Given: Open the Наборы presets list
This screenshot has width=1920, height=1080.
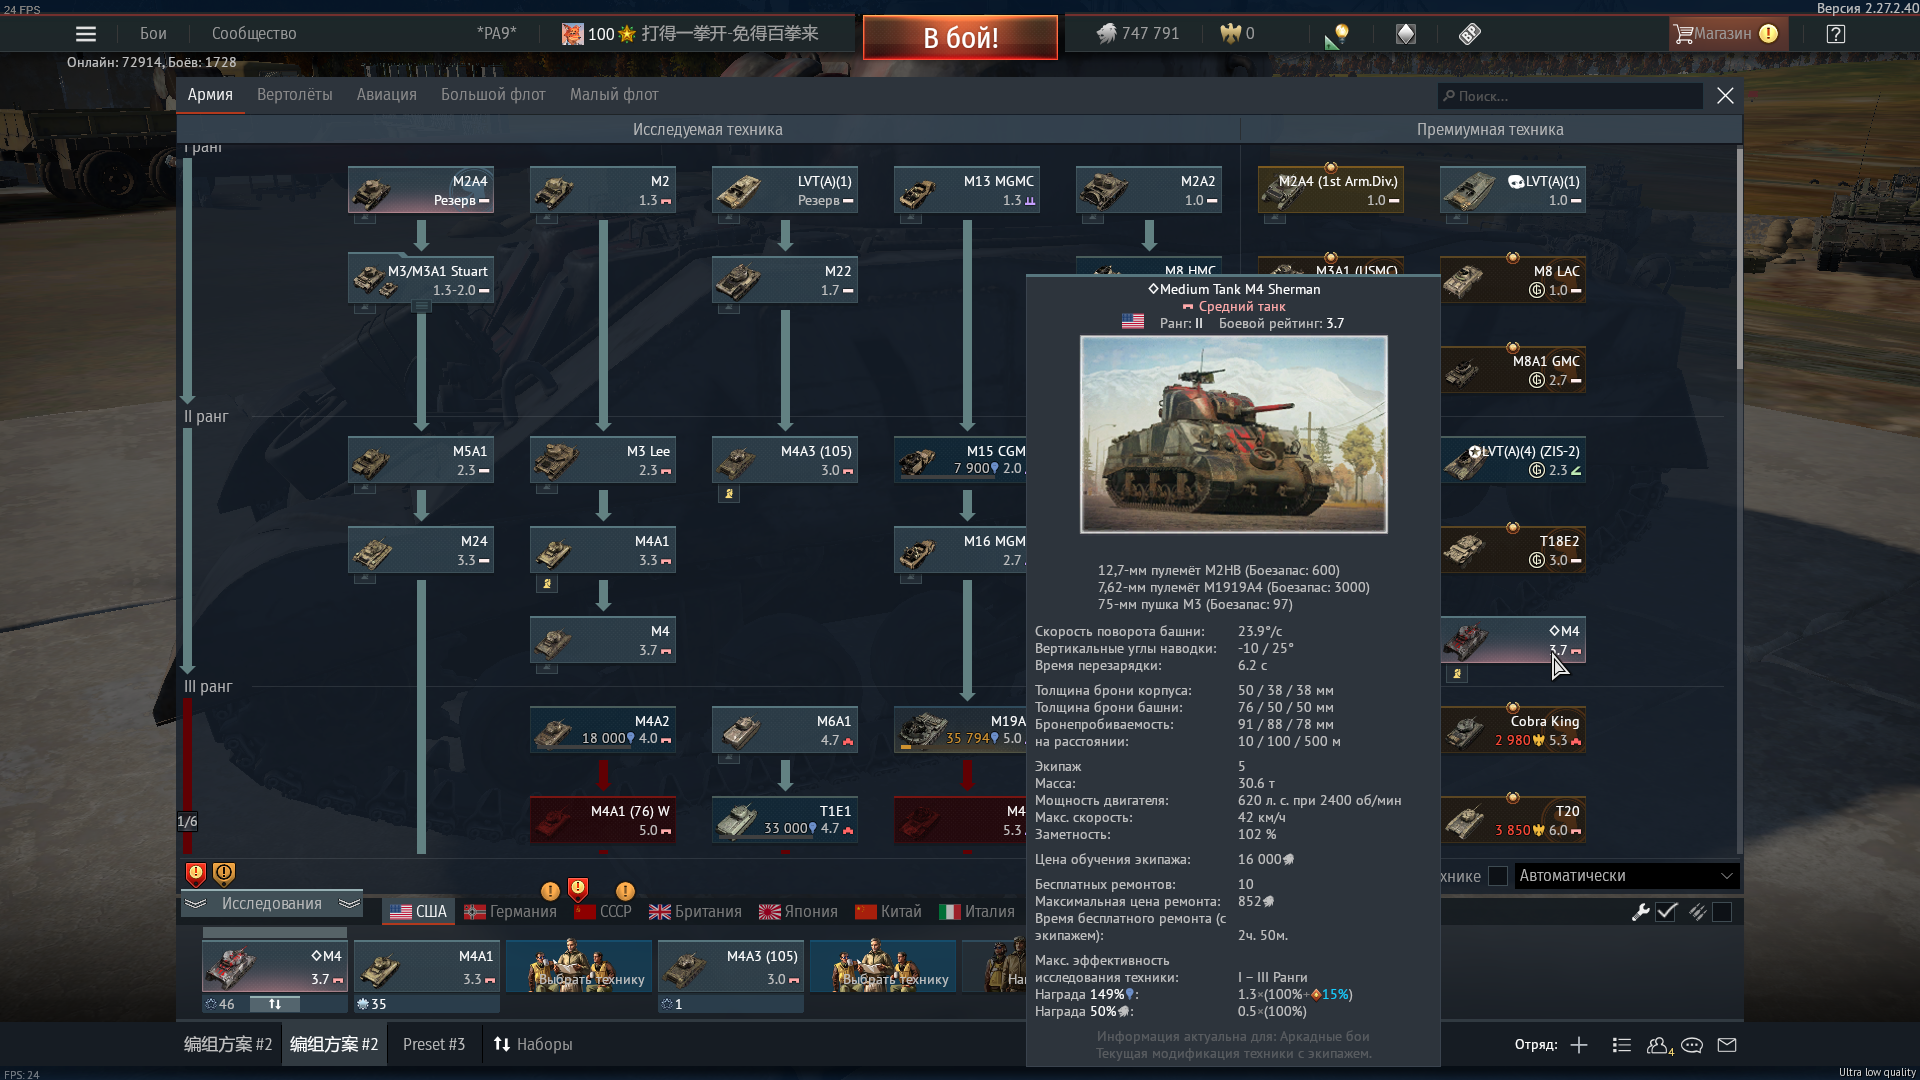Looking at the screenshot, I should 533,1045.
